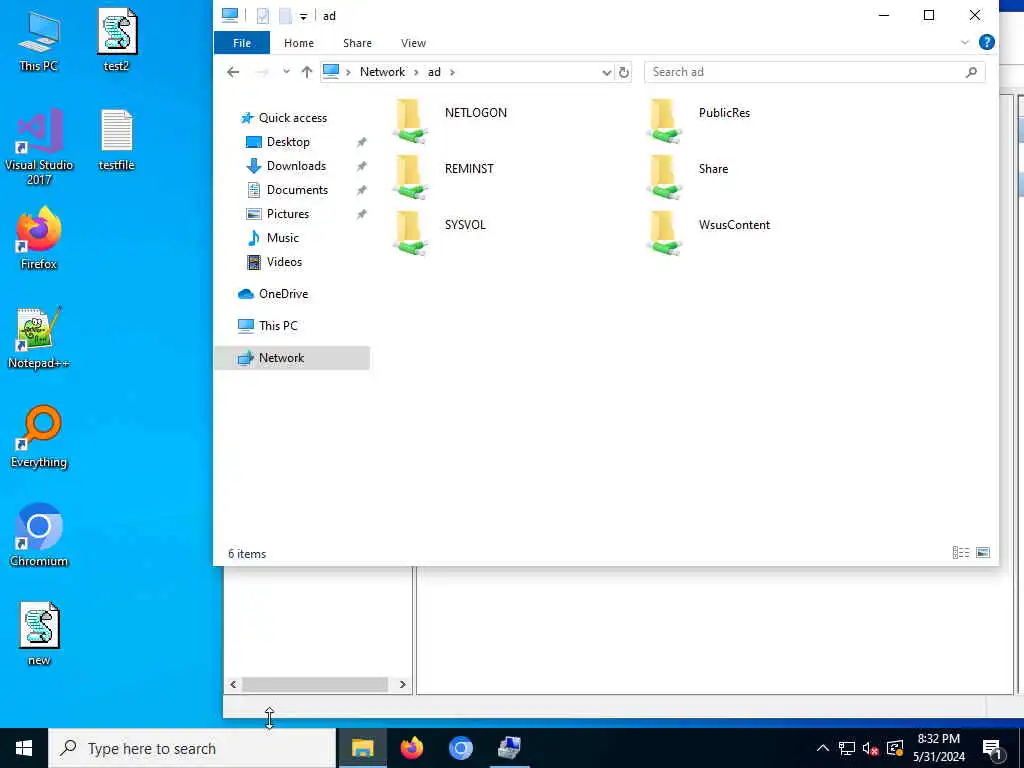The height and width of the screenshot is (768, 1024).
Task: Customize Quick Access Toolbar dropdown
Action: click(x=303, y=16)
